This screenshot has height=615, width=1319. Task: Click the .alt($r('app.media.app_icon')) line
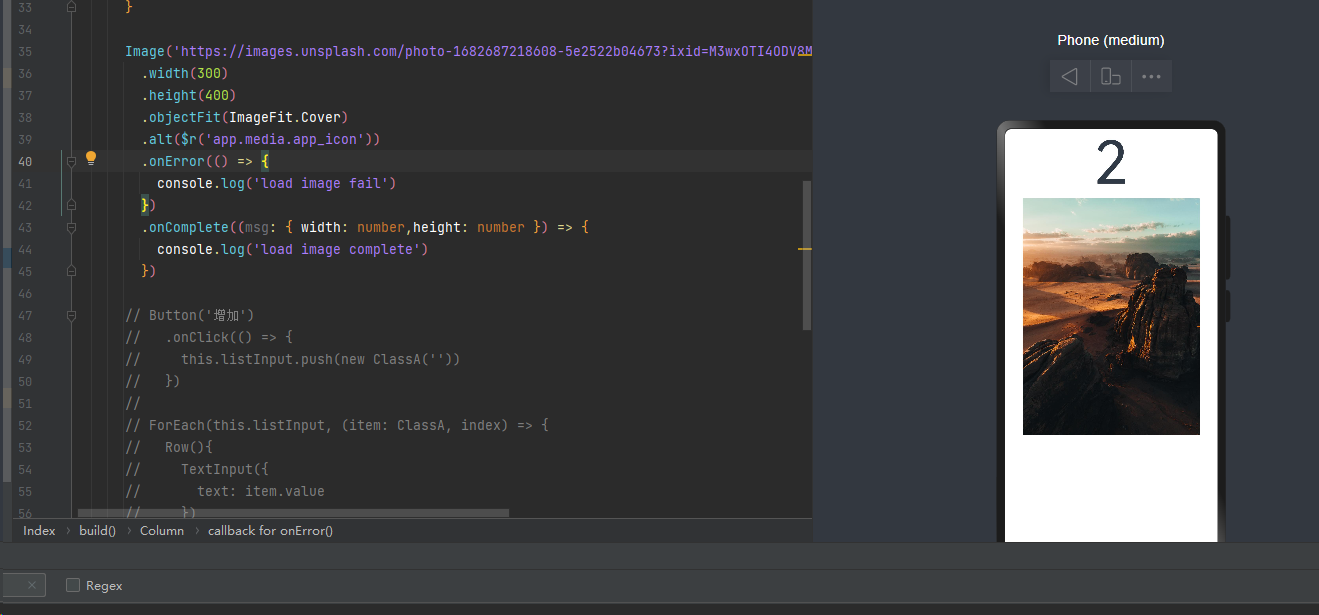click(261, 139)
